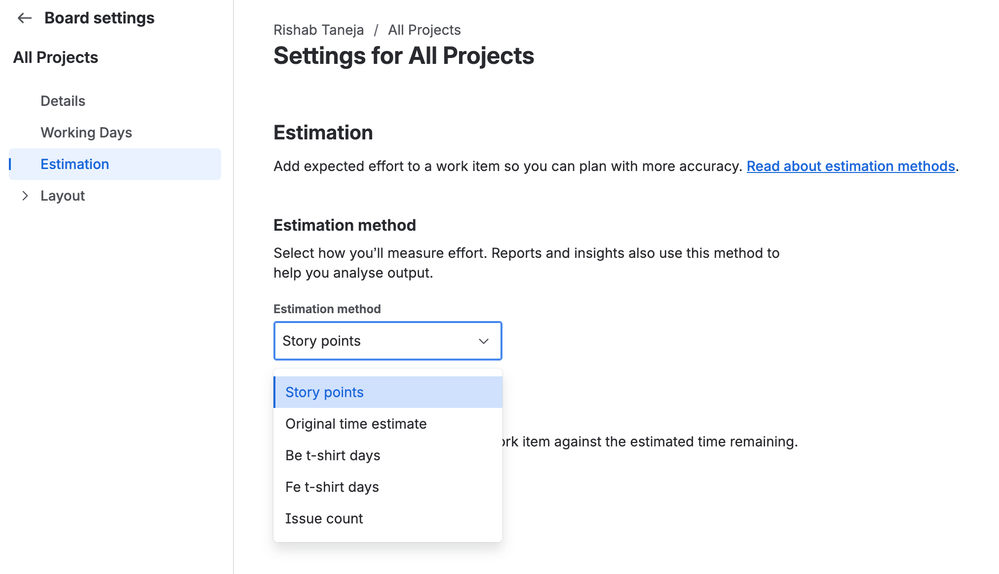Go to Working Days settings
Image resolution: width=999 pixels, height=574 pixels.
[86, 133]
